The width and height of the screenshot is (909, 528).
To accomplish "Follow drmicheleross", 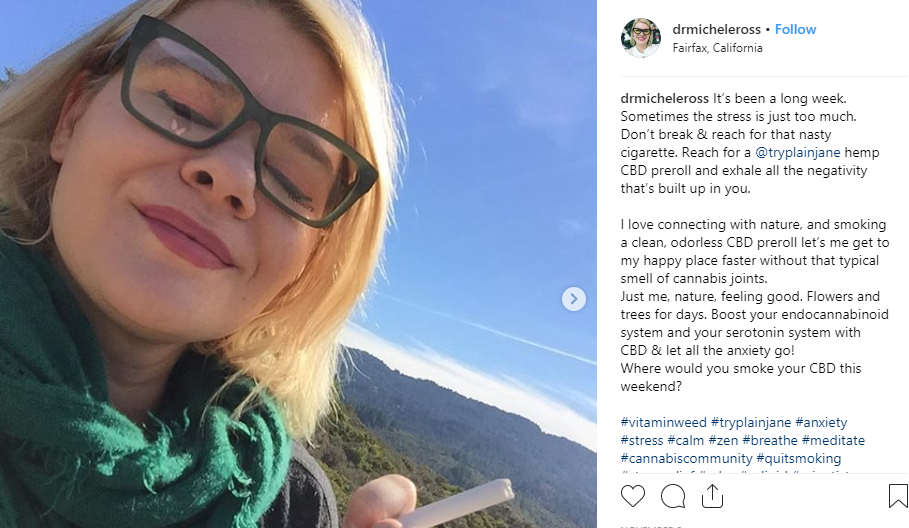I will 795,30.
